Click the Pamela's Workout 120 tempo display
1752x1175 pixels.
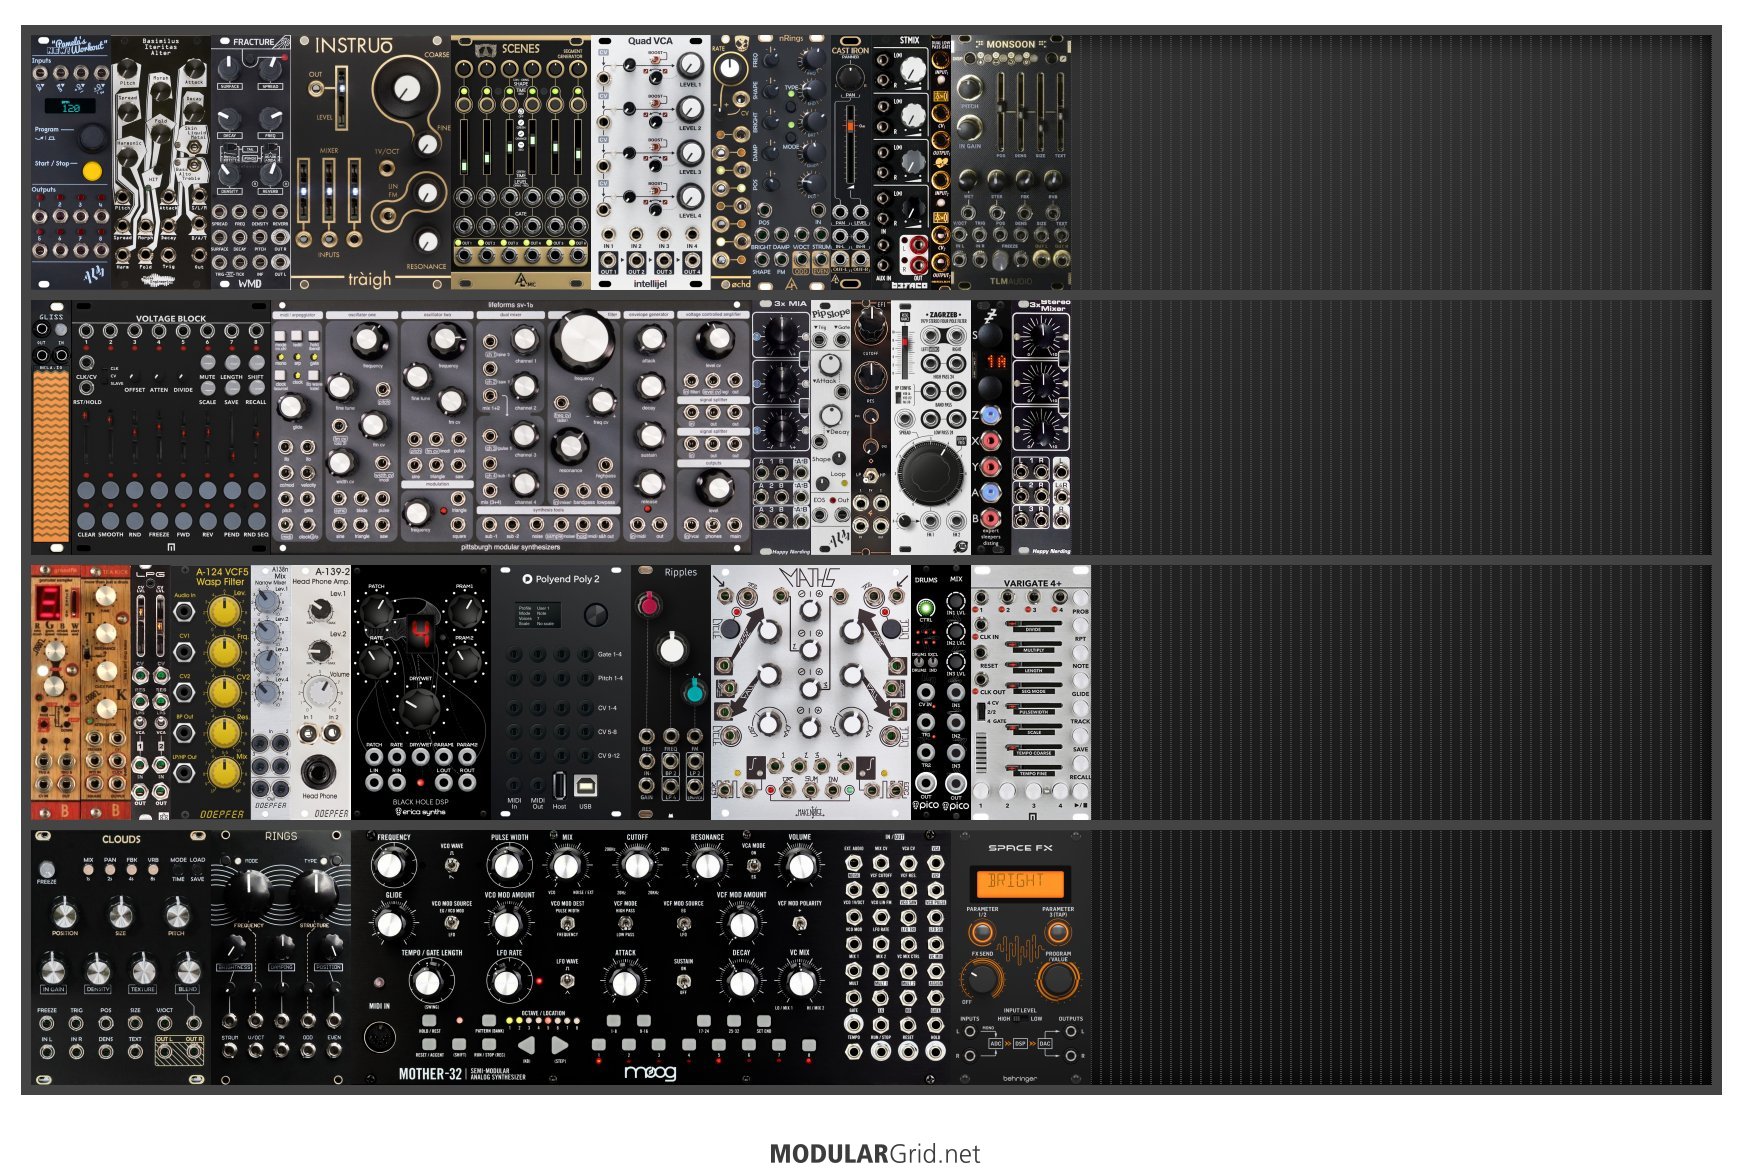tap(70, 106)
